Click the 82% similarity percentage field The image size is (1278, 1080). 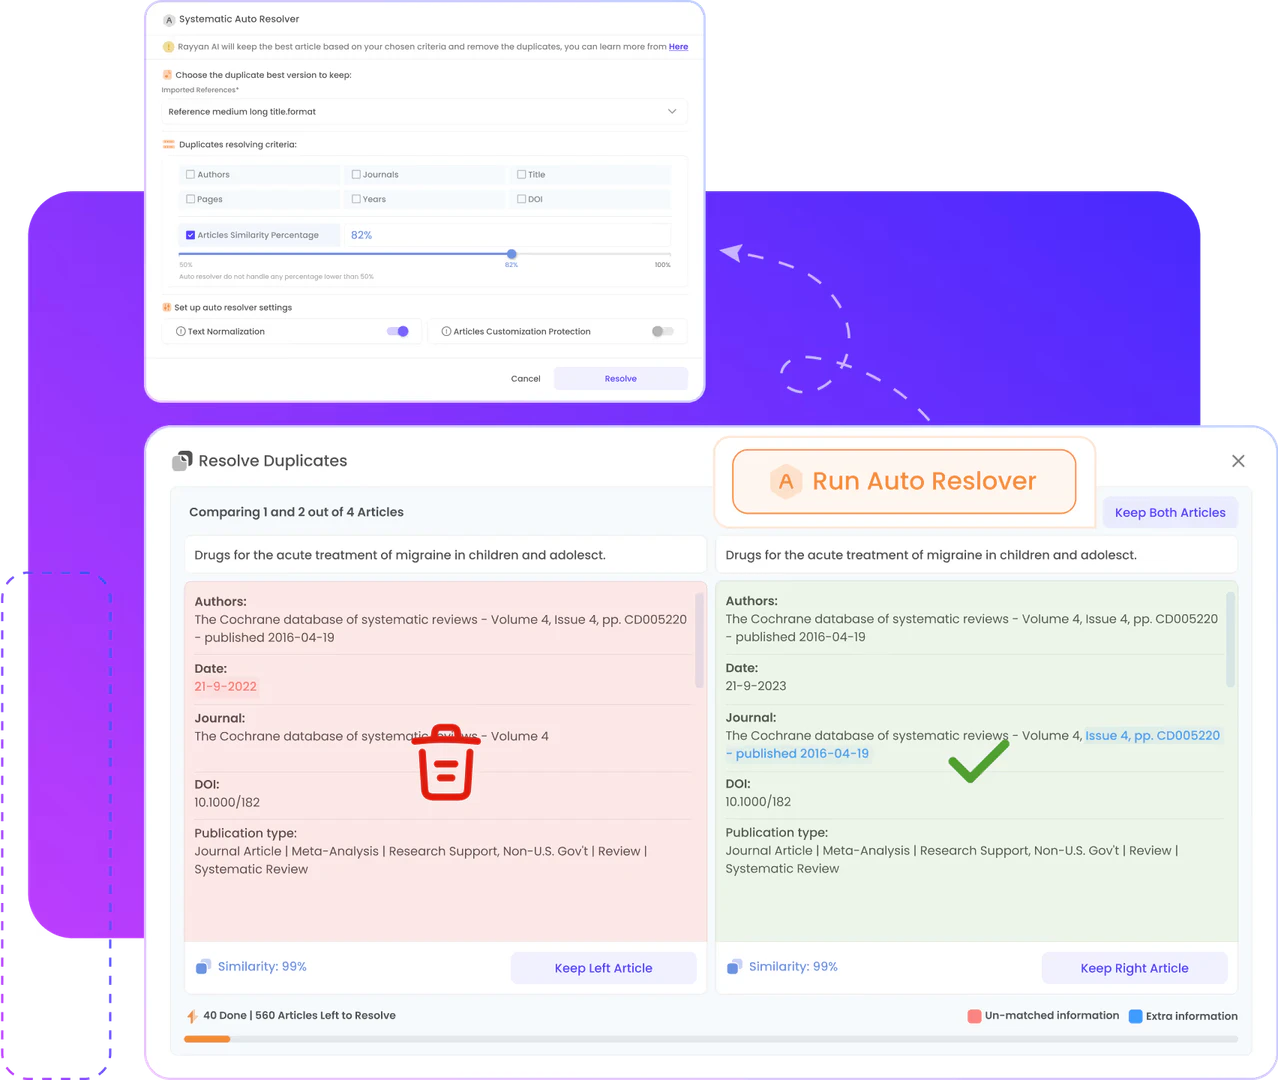click(x=506, y=236)
